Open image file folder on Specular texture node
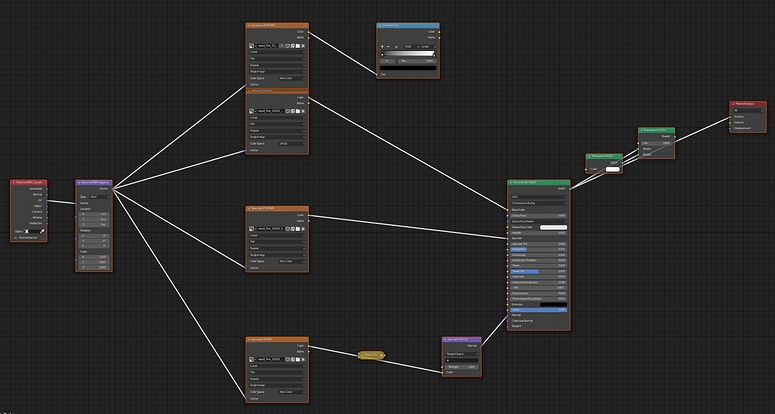 tap(298, 229)
